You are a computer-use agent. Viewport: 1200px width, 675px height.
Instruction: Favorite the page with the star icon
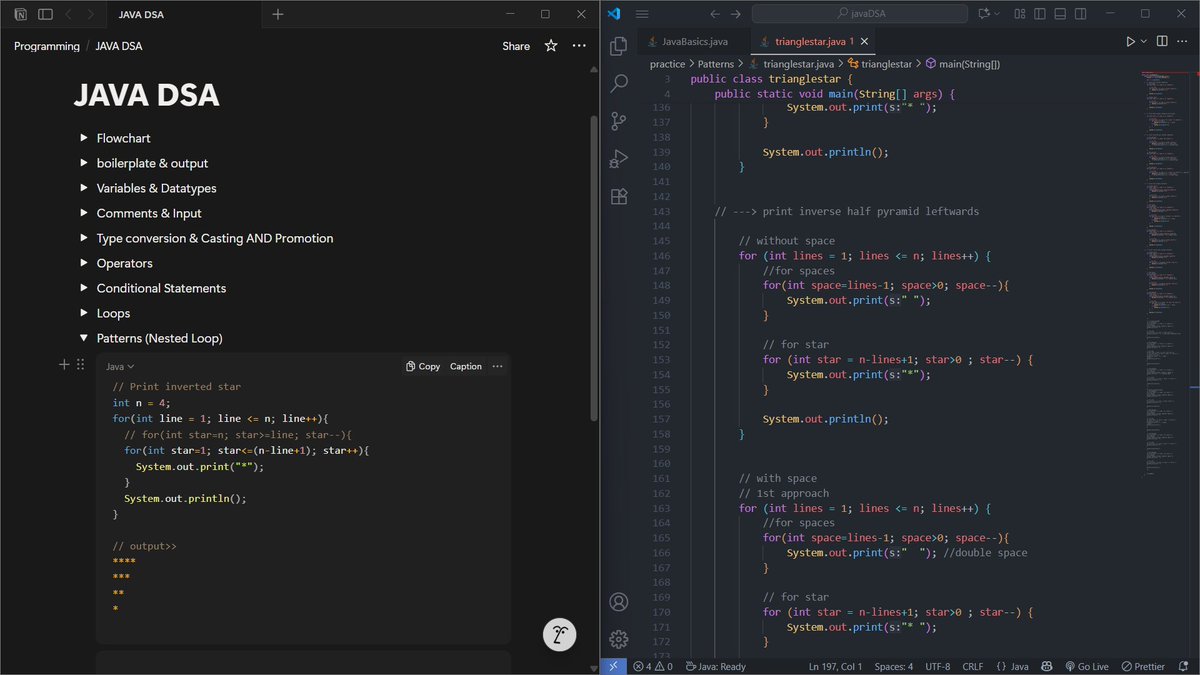(x=551, y=46)
